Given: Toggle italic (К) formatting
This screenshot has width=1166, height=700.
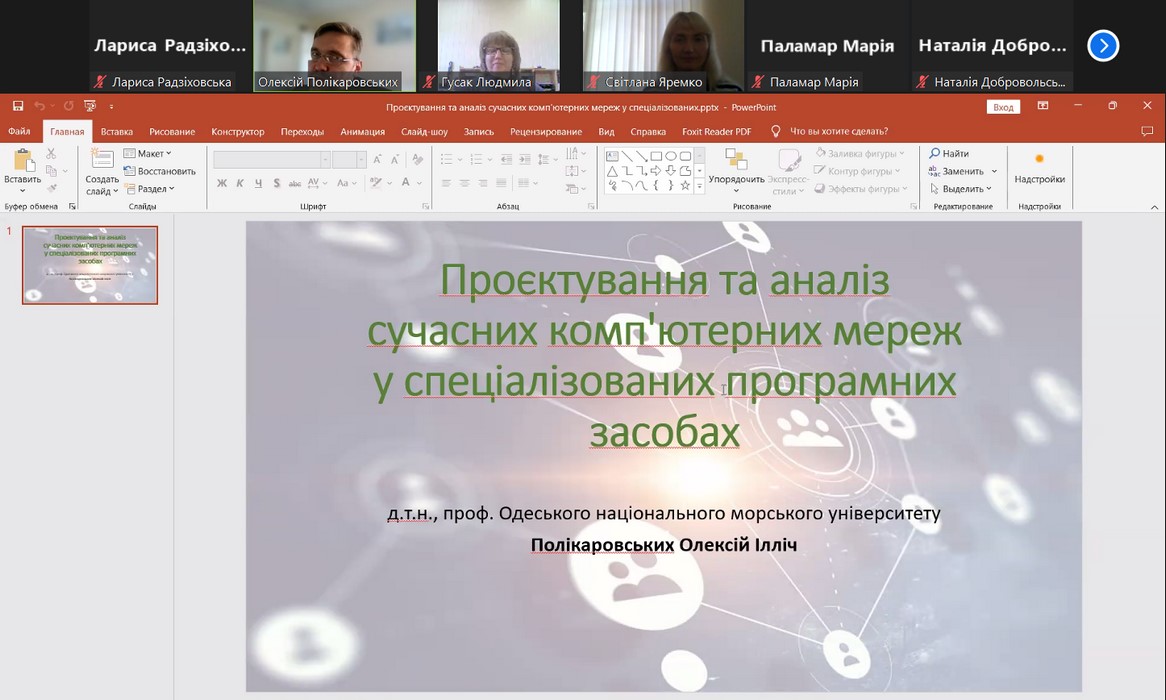Looking at the screenshot, I should point(240,183).
